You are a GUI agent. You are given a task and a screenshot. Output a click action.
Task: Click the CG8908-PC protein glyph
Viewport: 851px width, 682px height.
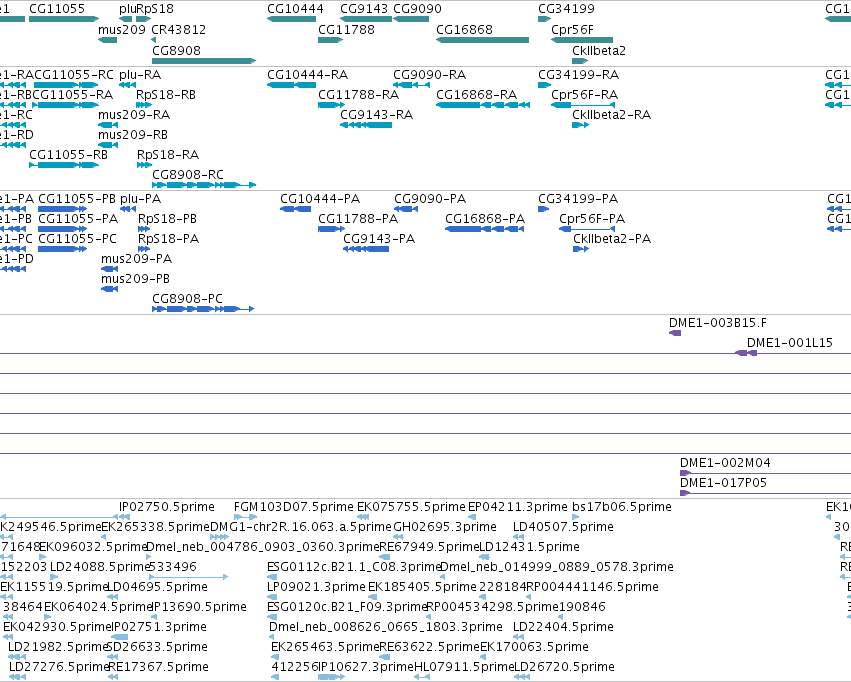pyautogui.click(x=203, y=309)
